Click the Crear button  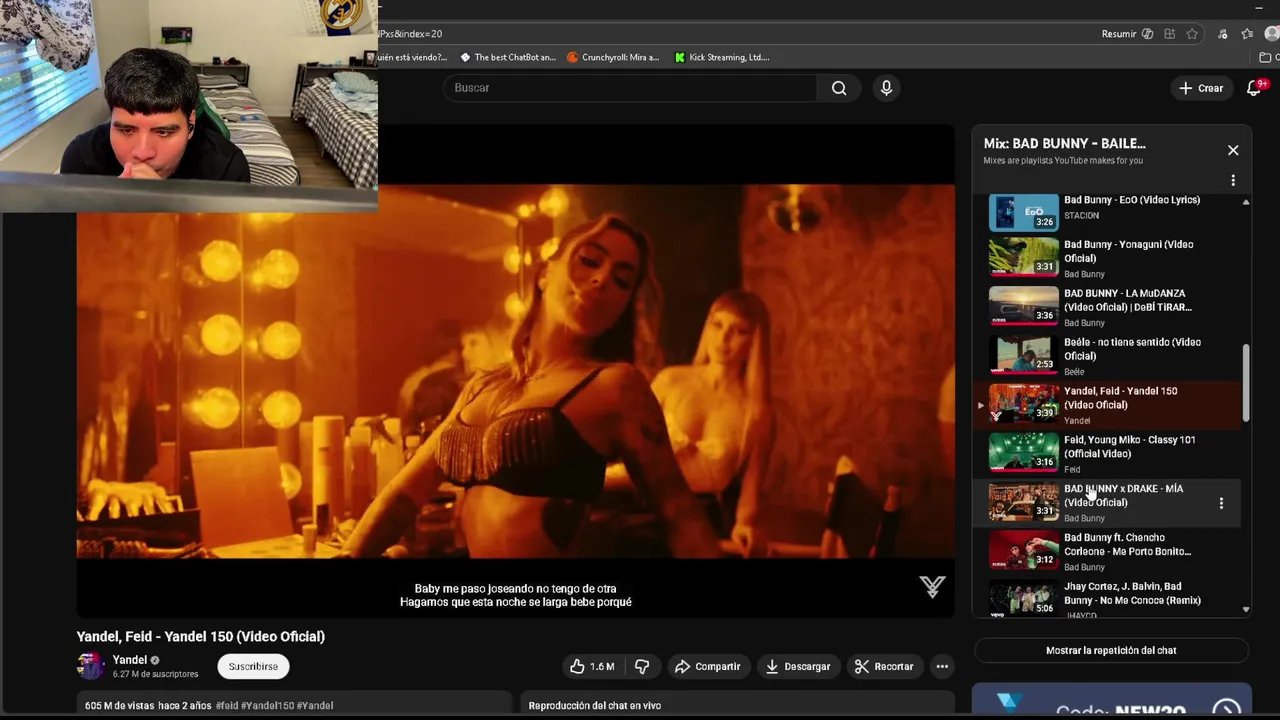(x=1201, y=88)
